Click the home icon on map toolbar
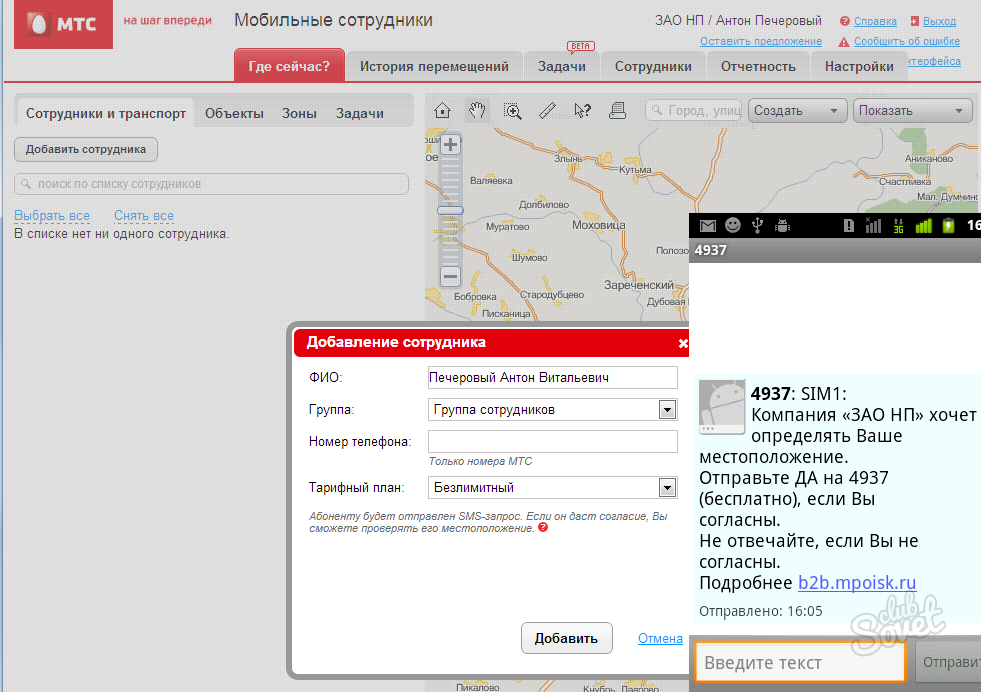 coord(442,111)
